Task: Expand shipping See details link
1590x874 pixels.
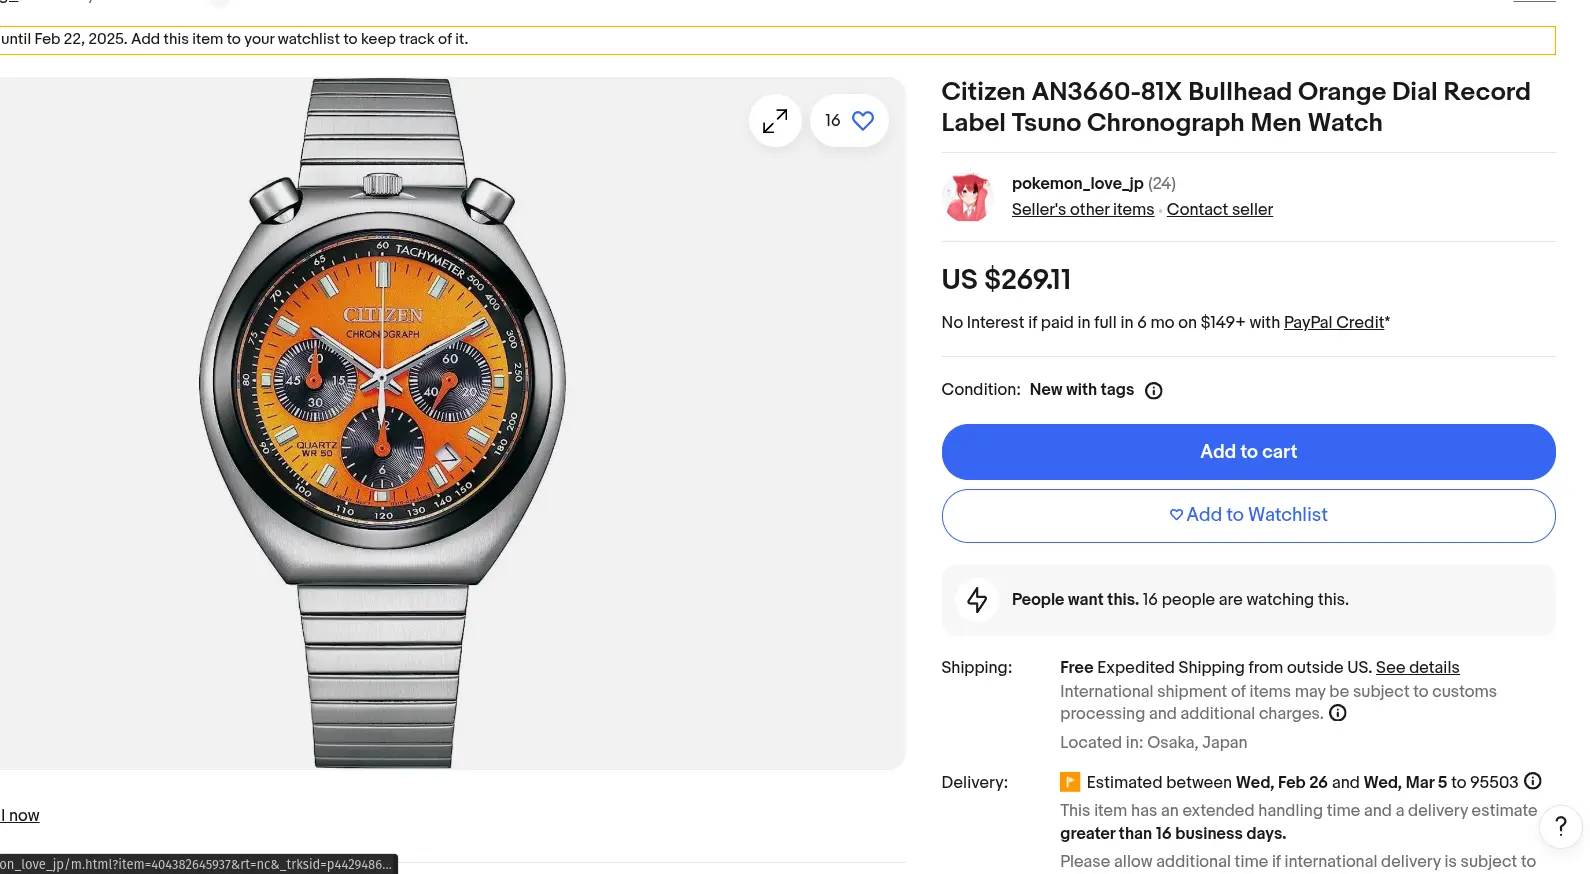Action: pyautogui.click(x=1417, y=668)
